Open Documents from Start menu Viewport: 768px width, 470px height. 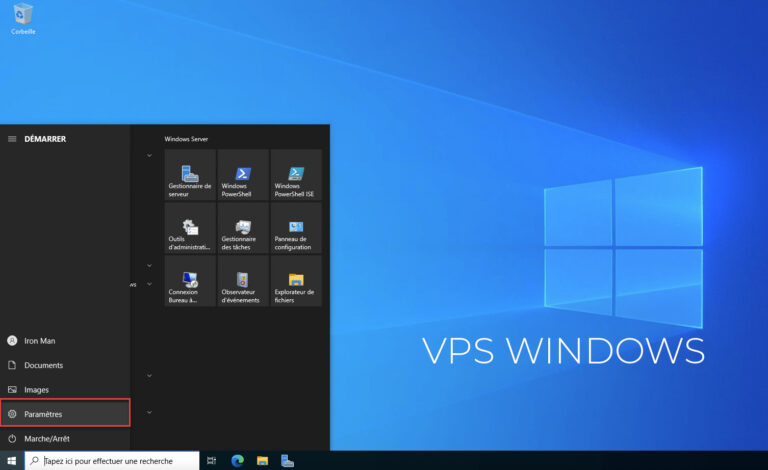[x=65, y=365]
